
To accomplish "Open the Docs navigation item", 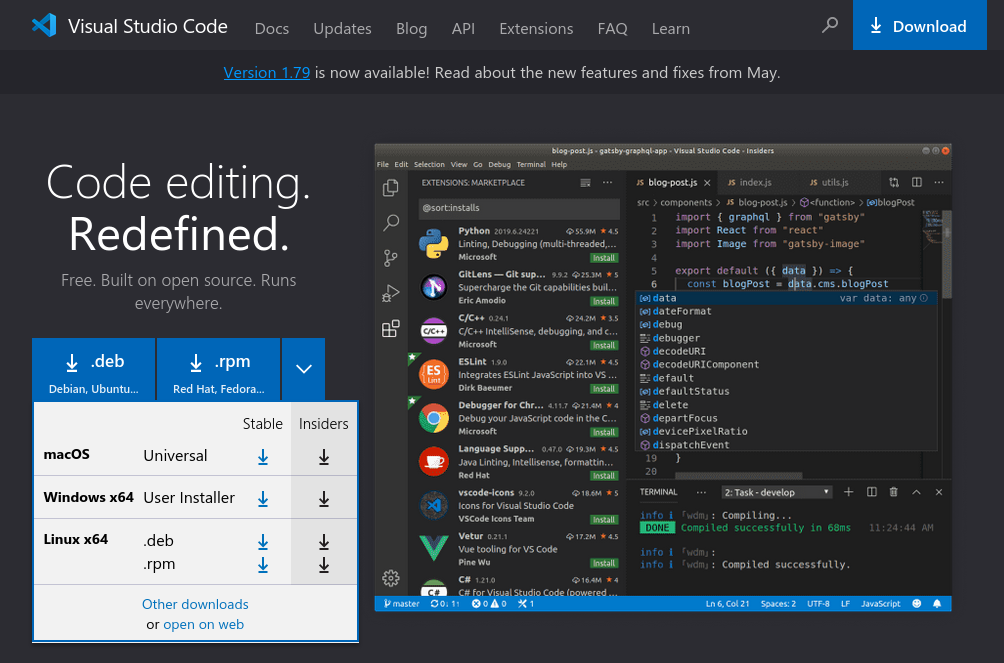I will tap(271, 28).
